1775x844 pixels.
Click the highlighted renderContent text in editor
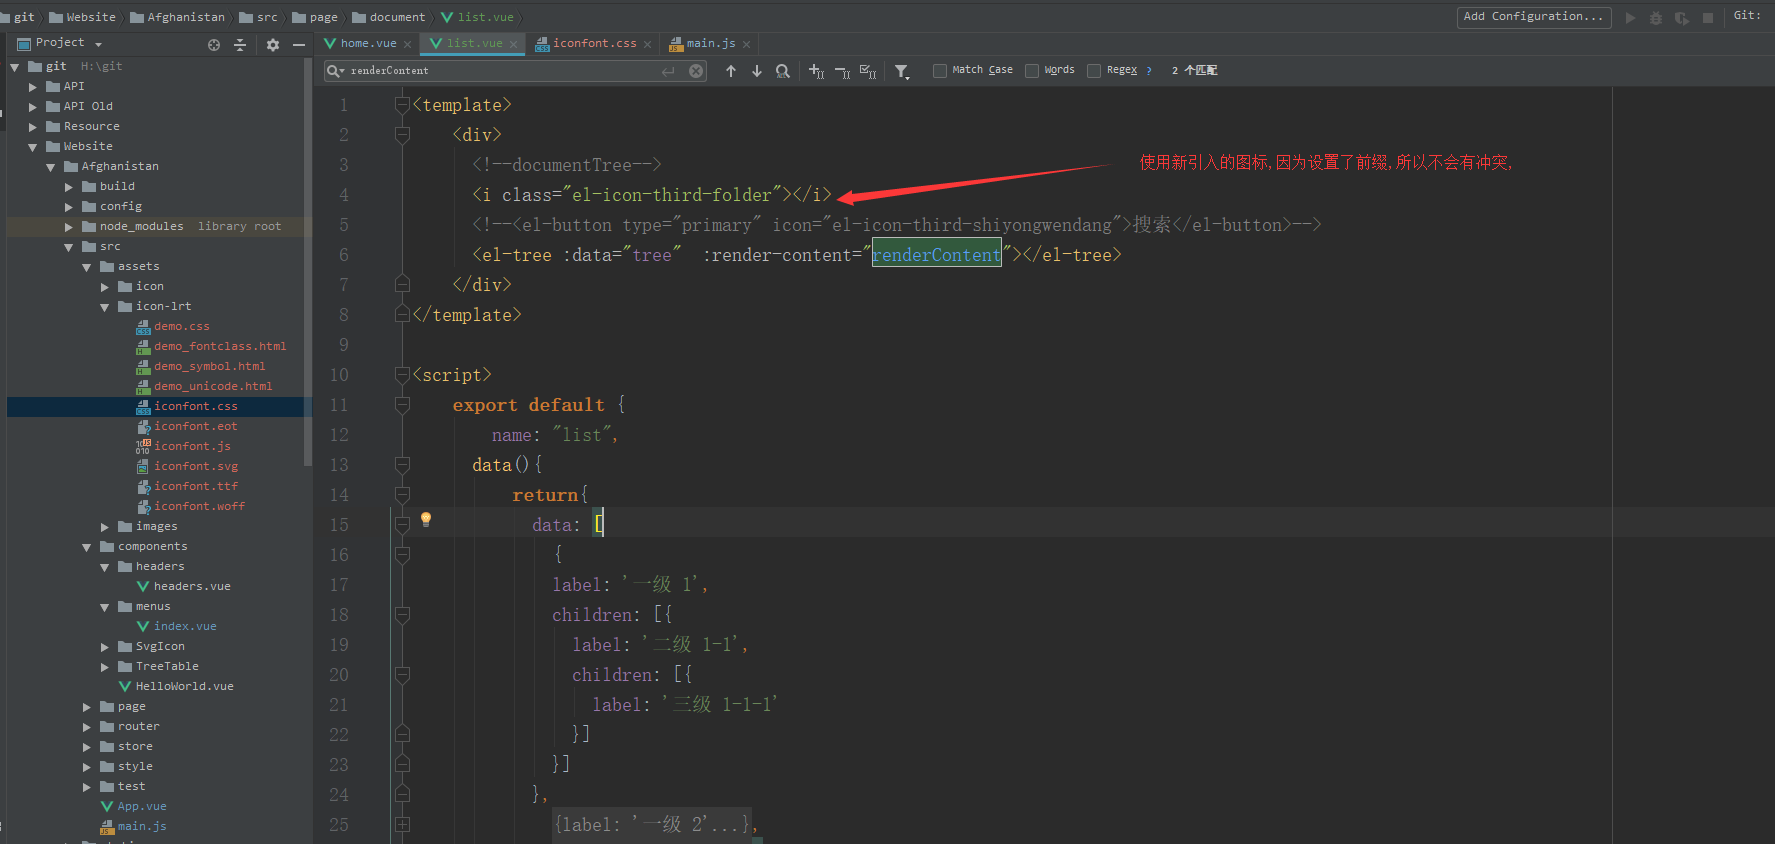936,255
